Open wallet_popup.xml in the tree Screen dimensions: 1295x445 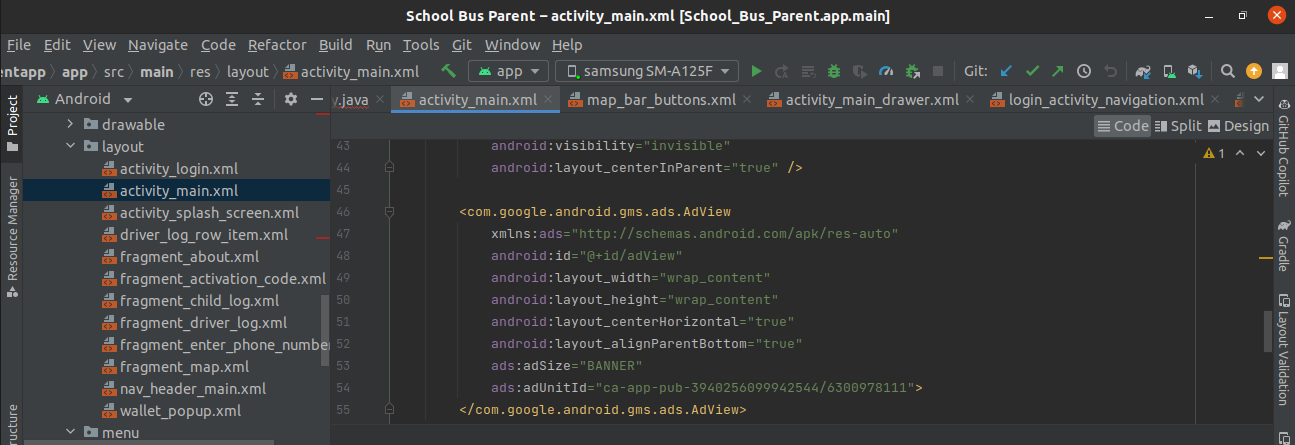tap(181, 411)
